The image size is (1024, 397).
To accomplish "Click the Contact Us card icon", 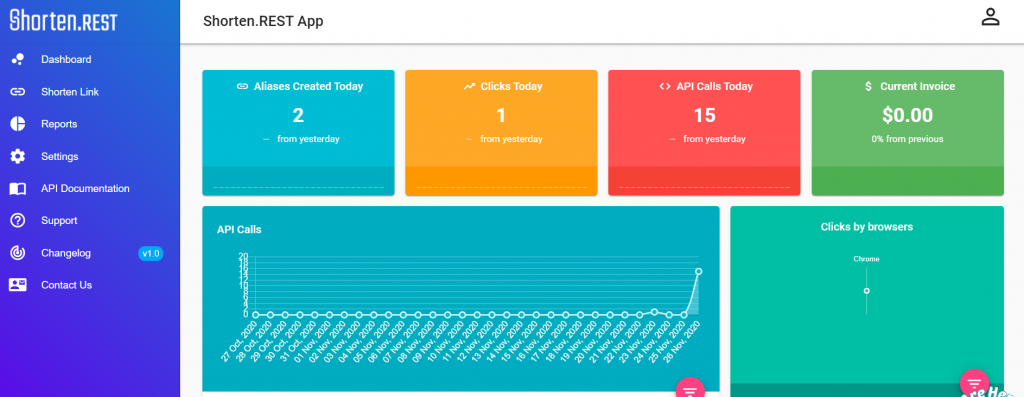I will tap(18, 285).
